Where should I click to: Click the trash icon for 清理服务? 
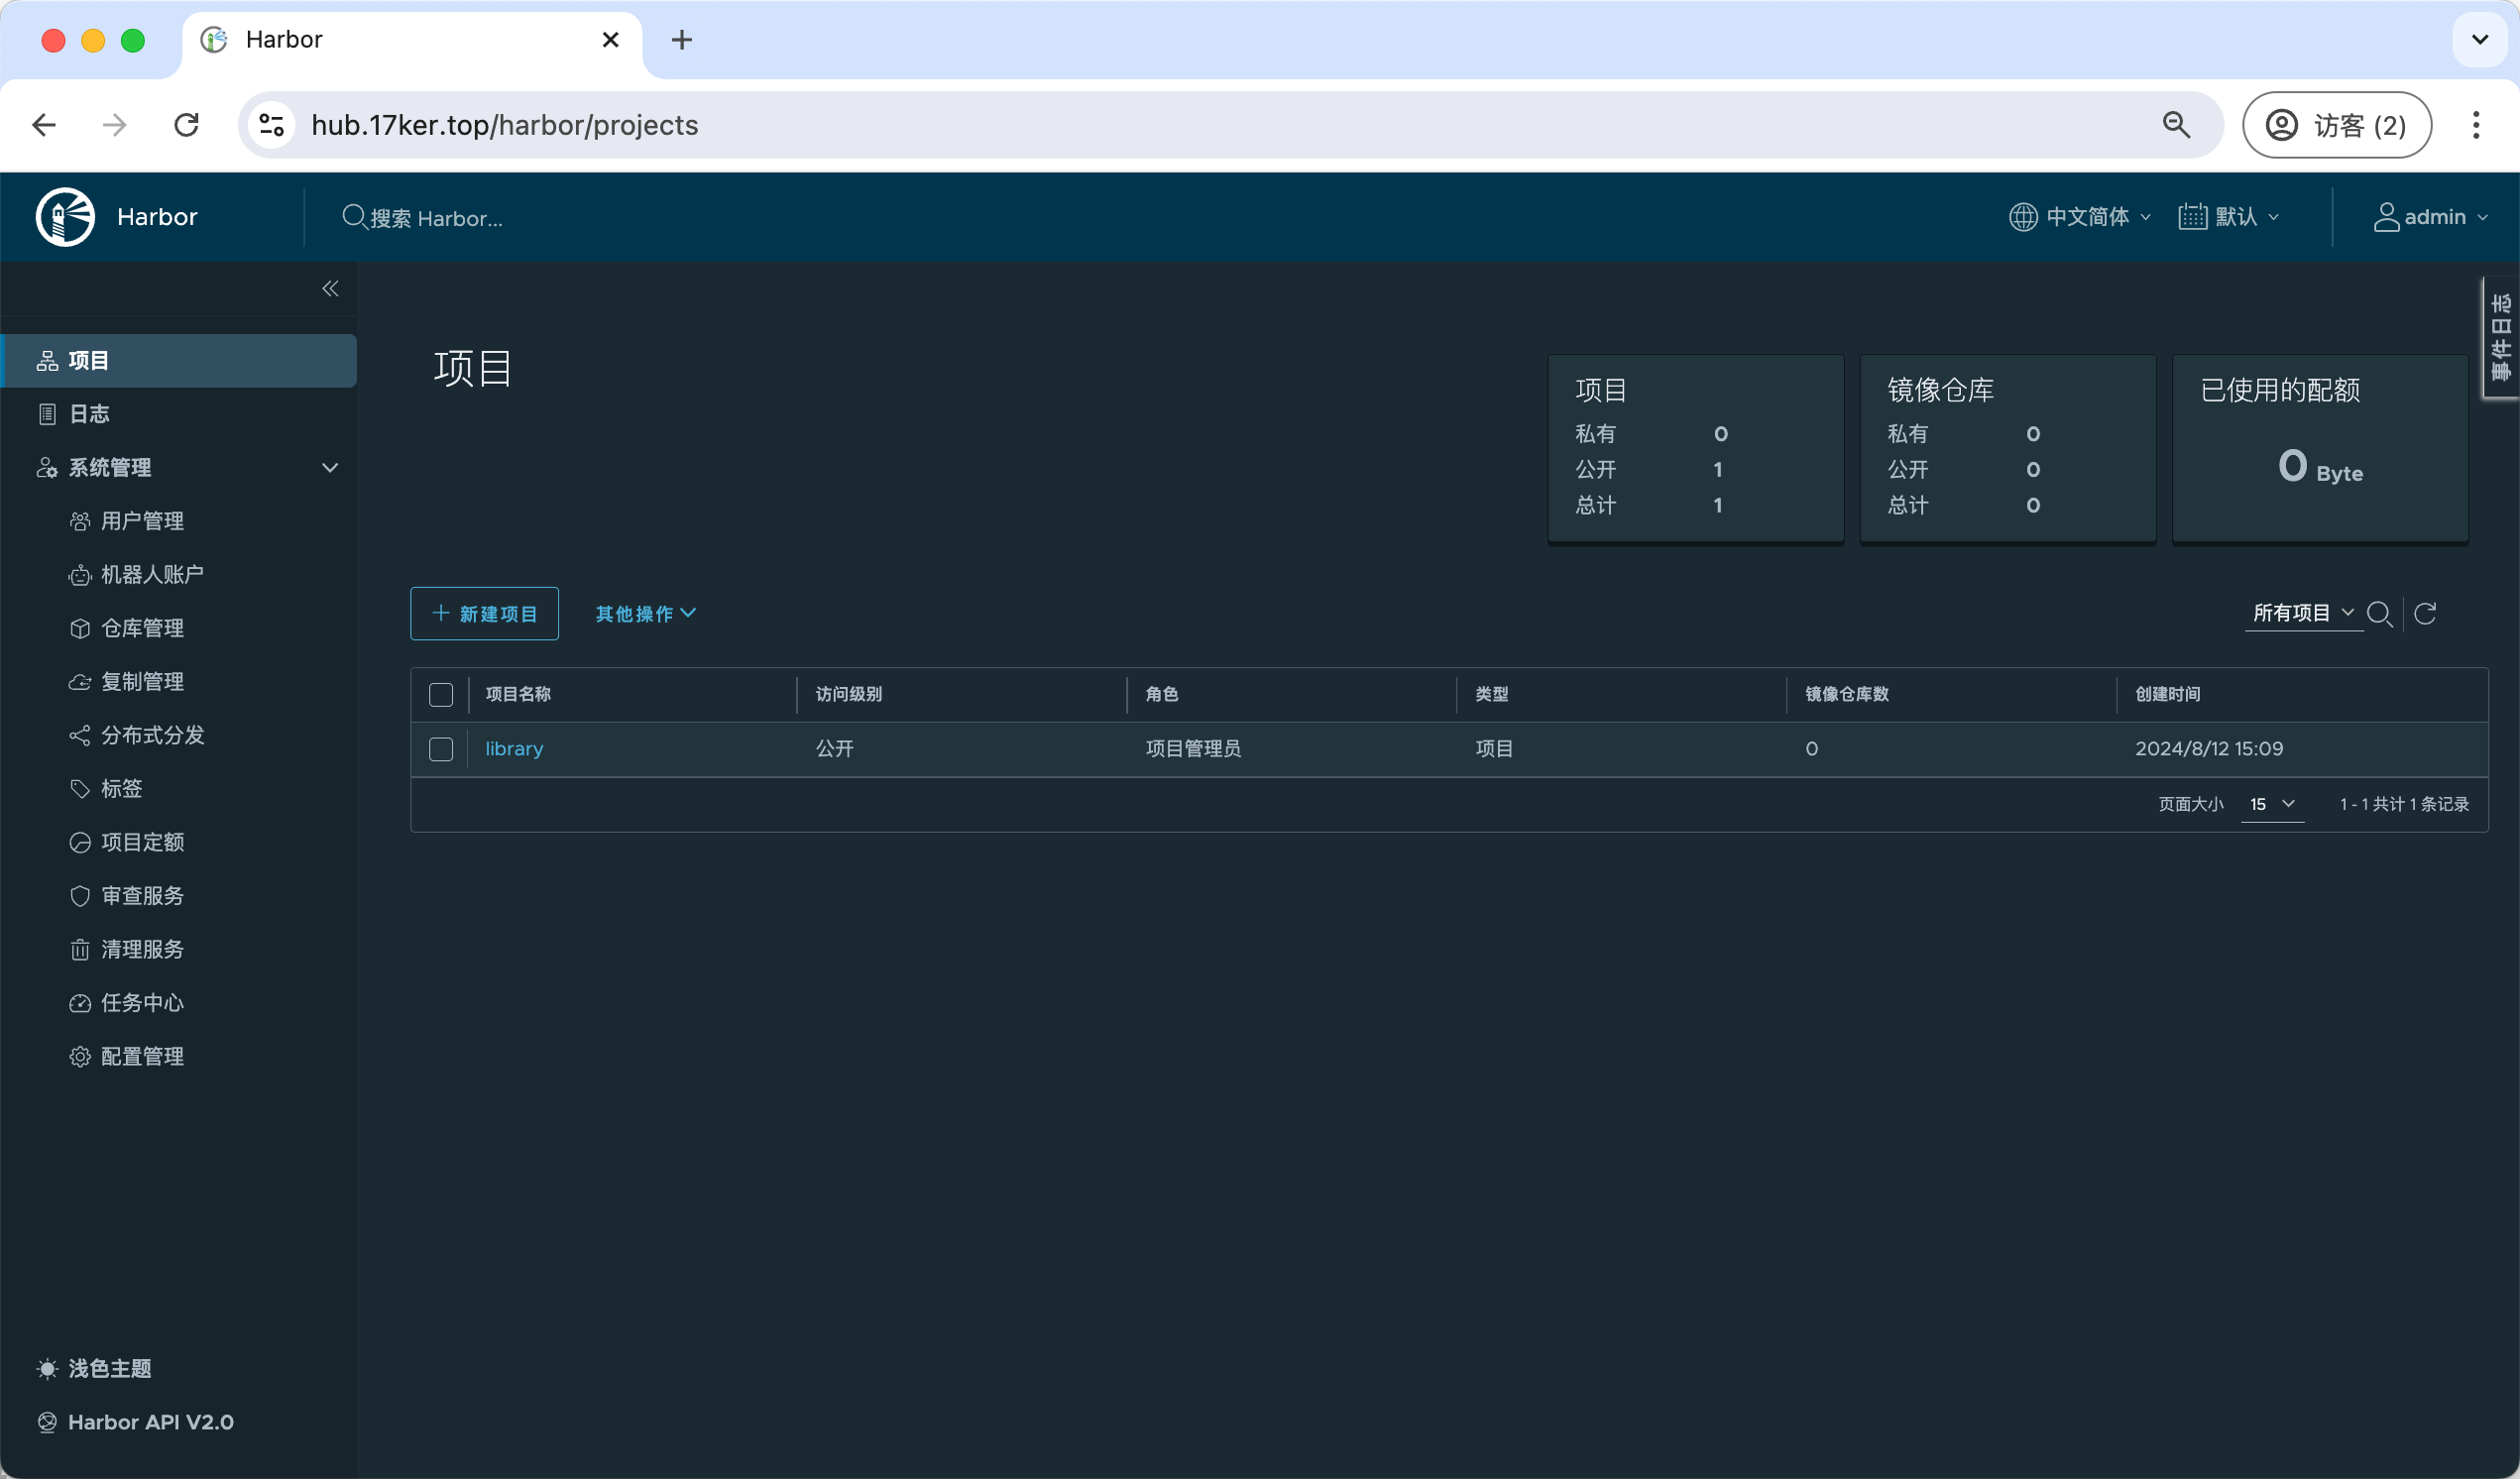[x=80, y=949]
